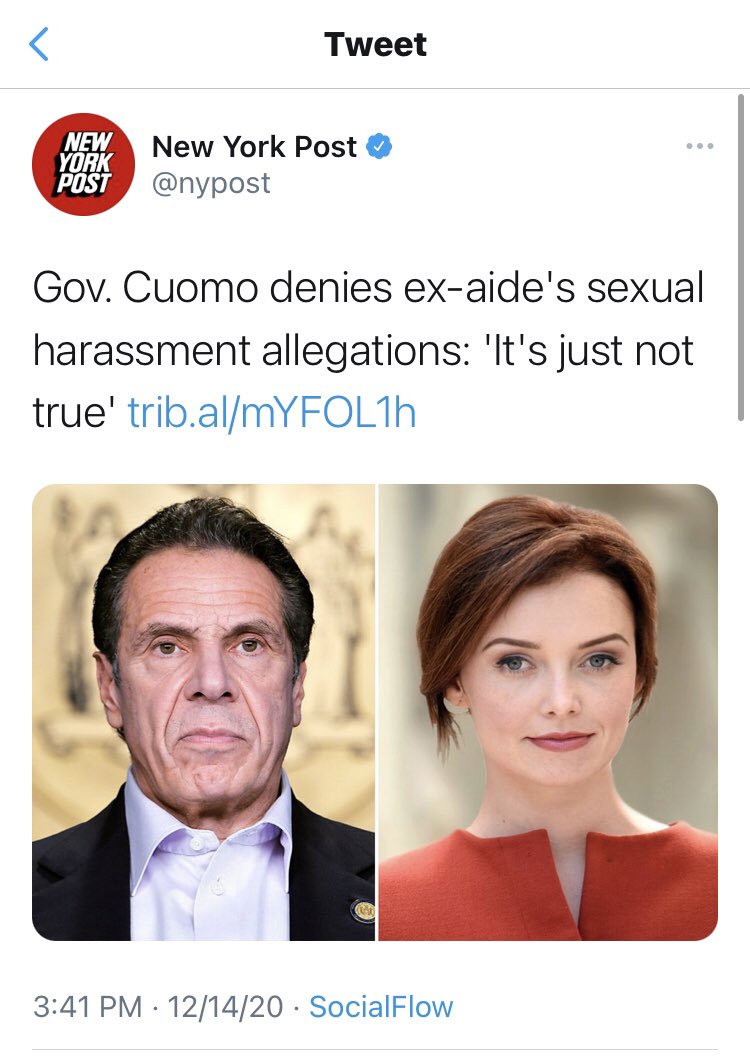Screen dimensions: 750x1064
Task: Open the New York Post profile avatar
Action: [x=83, y=164]
